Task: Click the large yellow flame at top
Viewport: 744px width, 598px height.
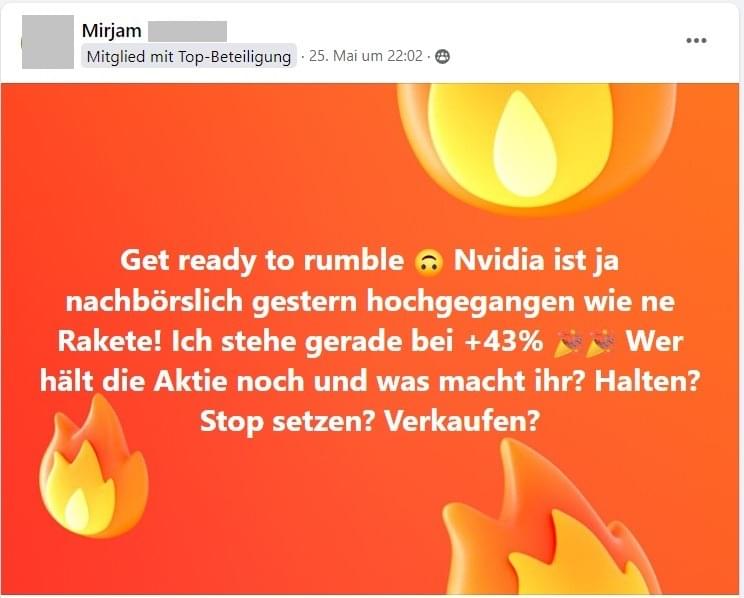Action: point(537,146)
